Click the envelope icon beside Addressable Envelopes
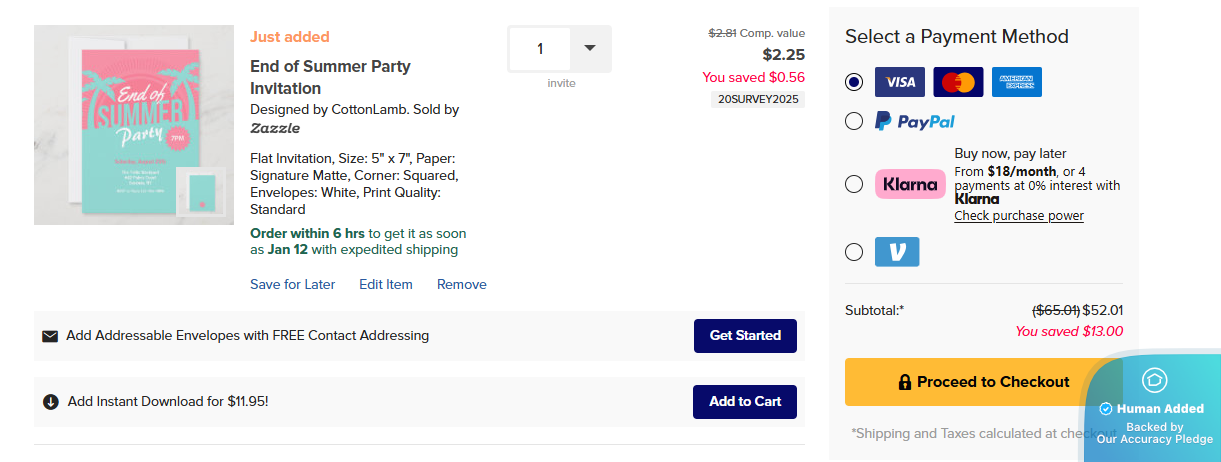1221x462 pixels. coord(50,336)
